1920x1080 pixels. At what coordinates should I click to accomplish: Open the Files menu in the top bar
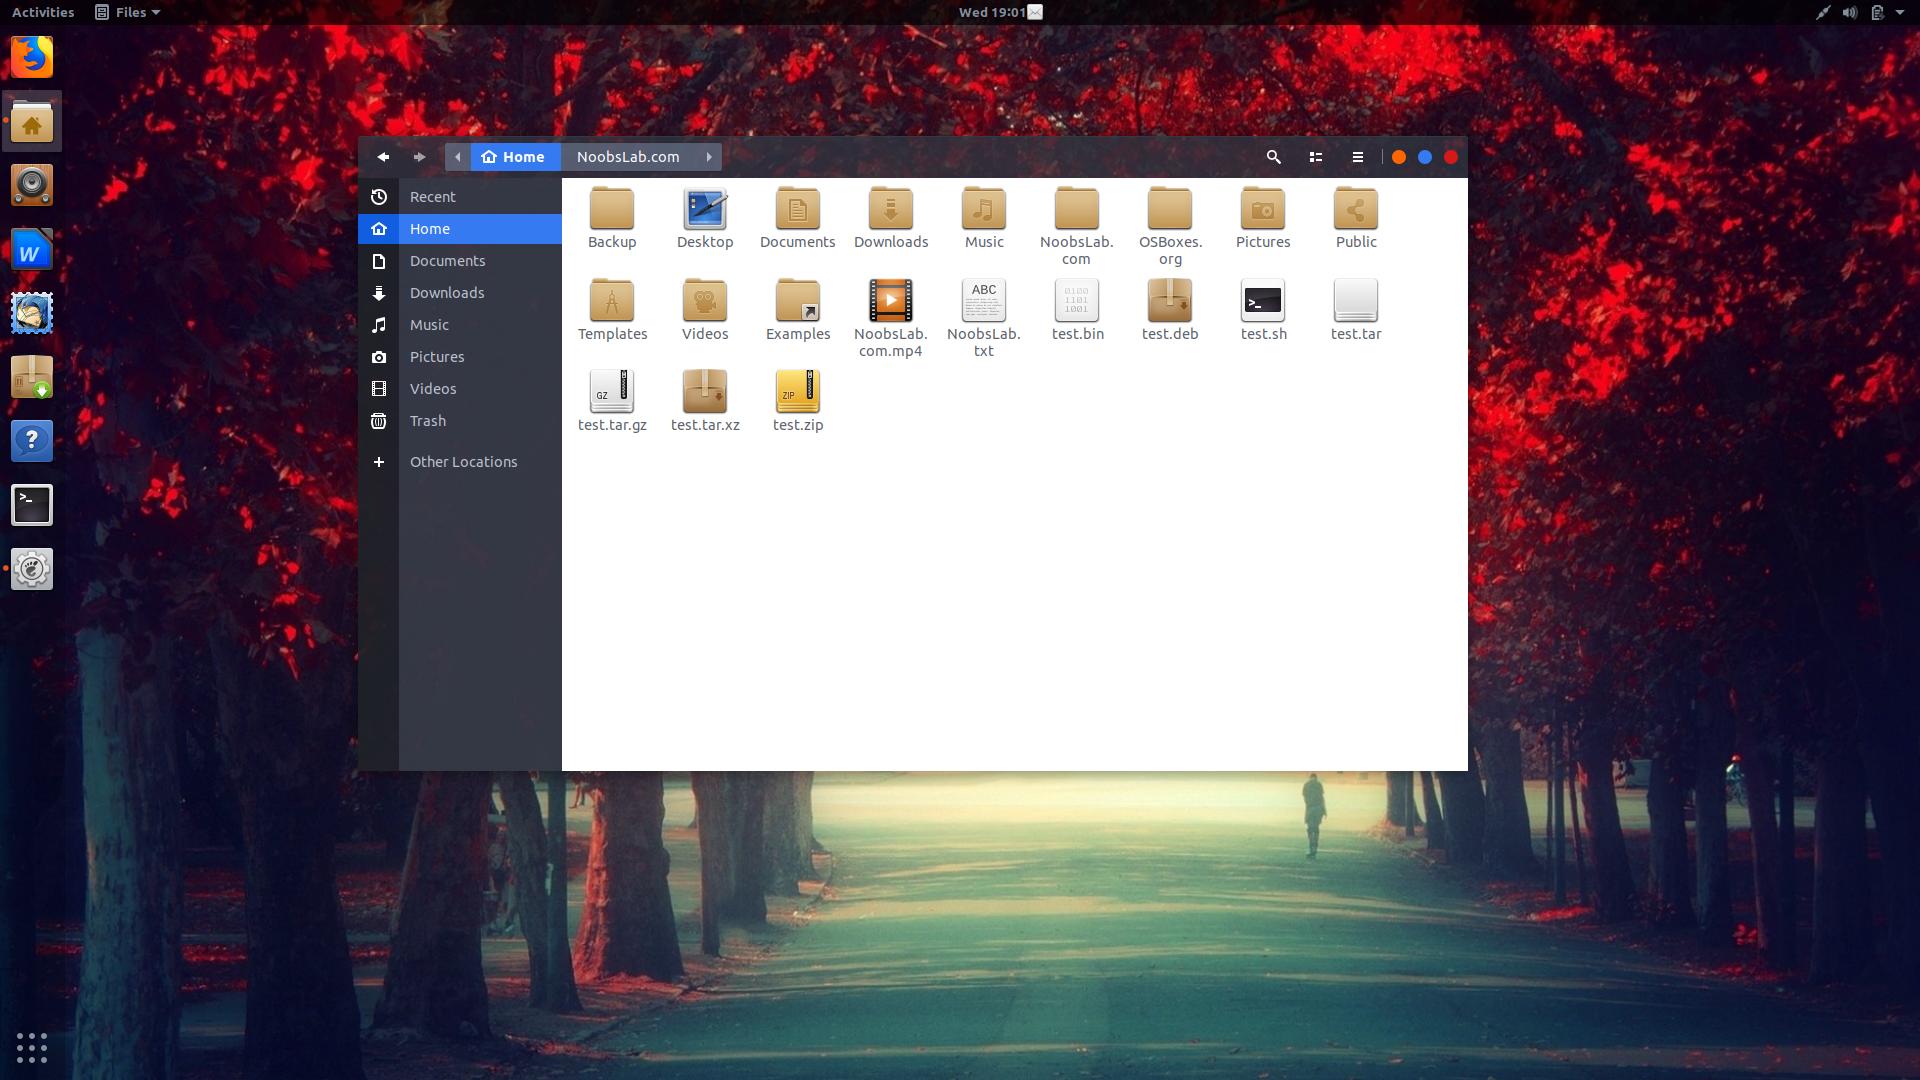(127, 12)
